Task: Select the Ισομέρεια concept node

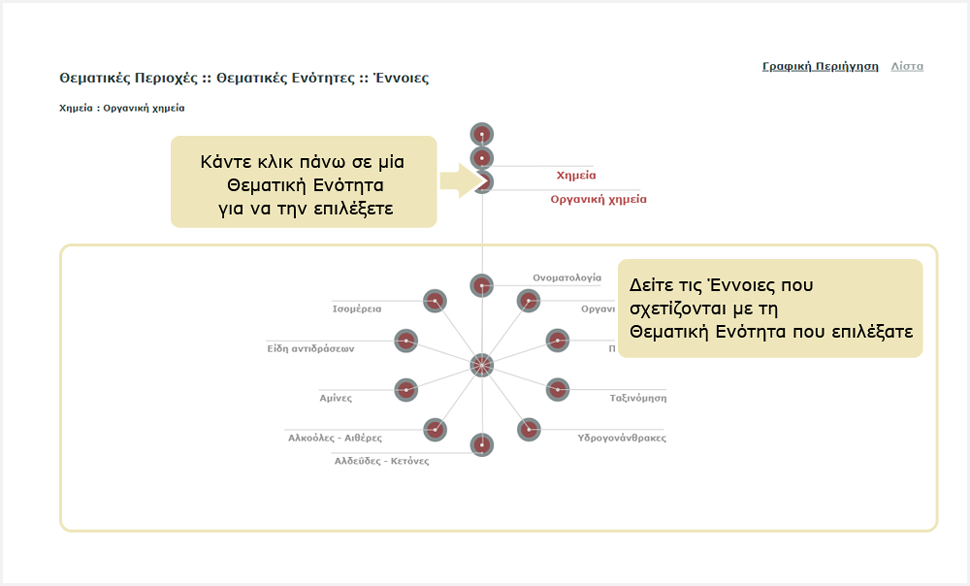Action: point(434,300)
